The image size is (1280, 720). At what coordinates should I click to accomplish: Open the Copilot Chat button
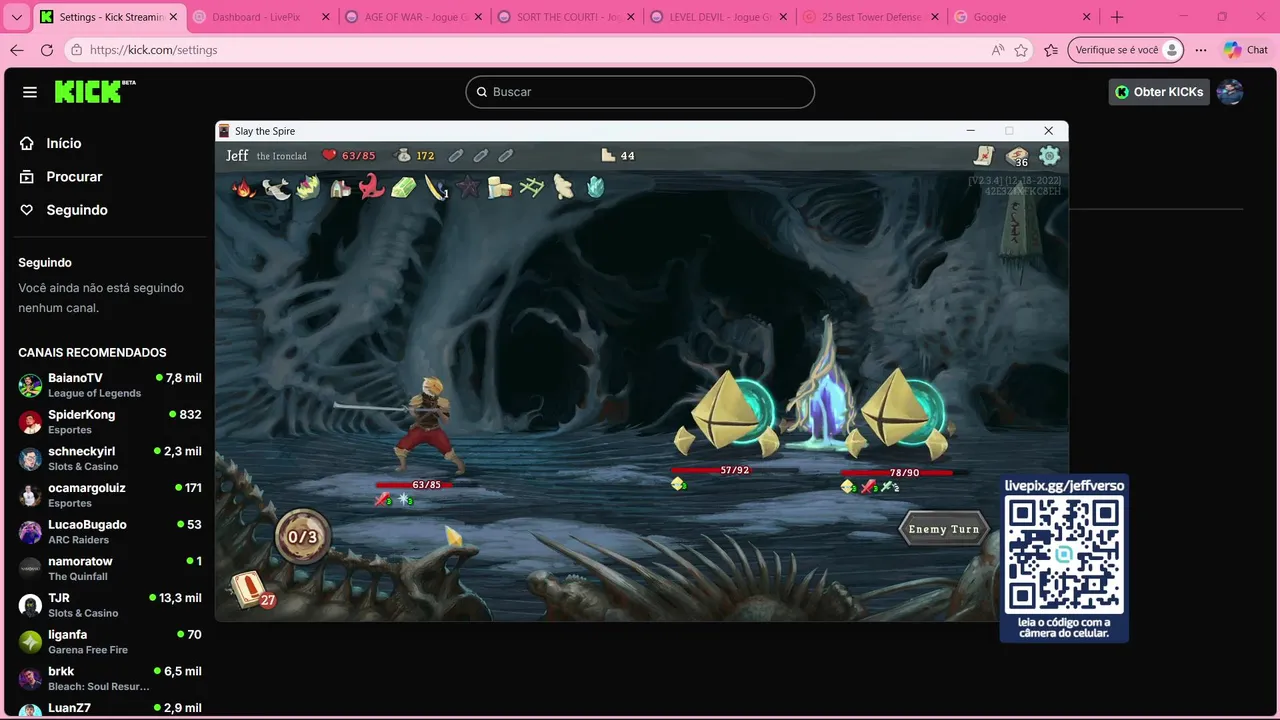[1246, 50]
